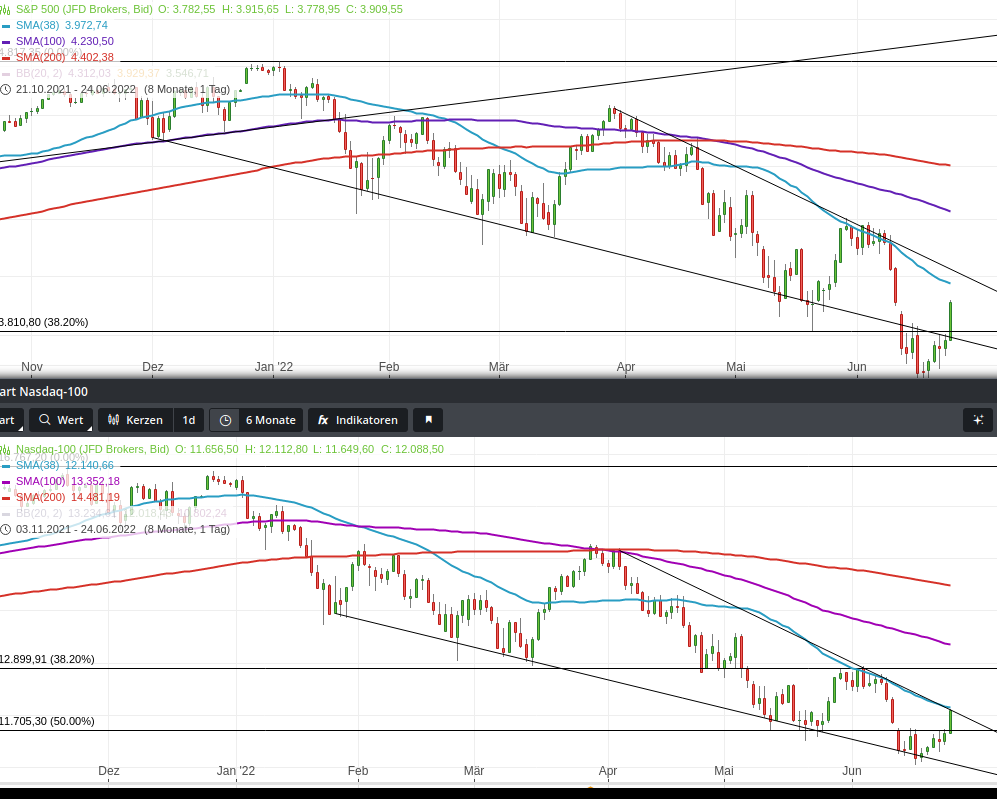Toggle SMA(100) 4.230,50 legend entry
Viewport: 997px width, 799px height.
pos(65,41)
